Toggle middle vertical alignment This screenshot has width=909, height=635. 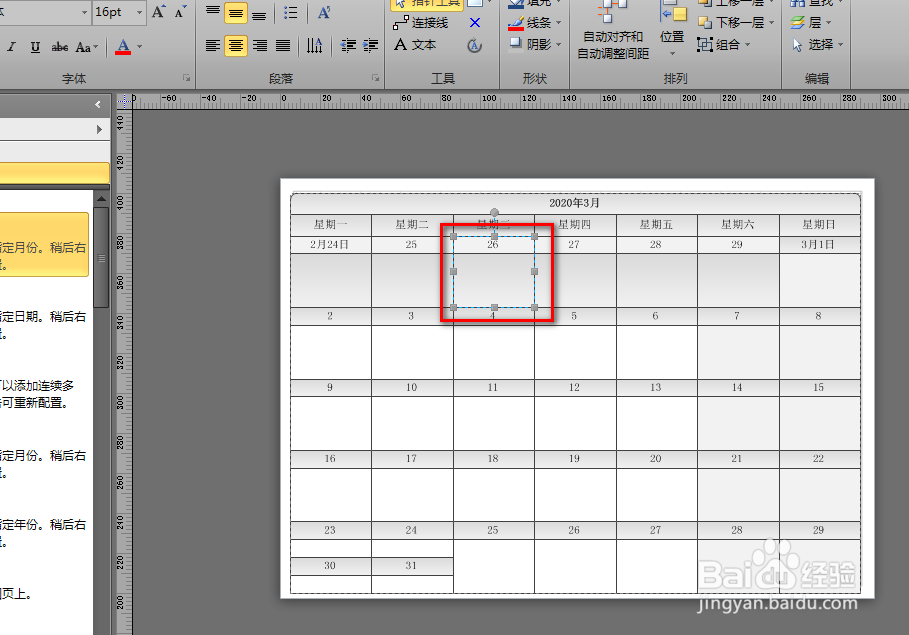pos(236,13)
